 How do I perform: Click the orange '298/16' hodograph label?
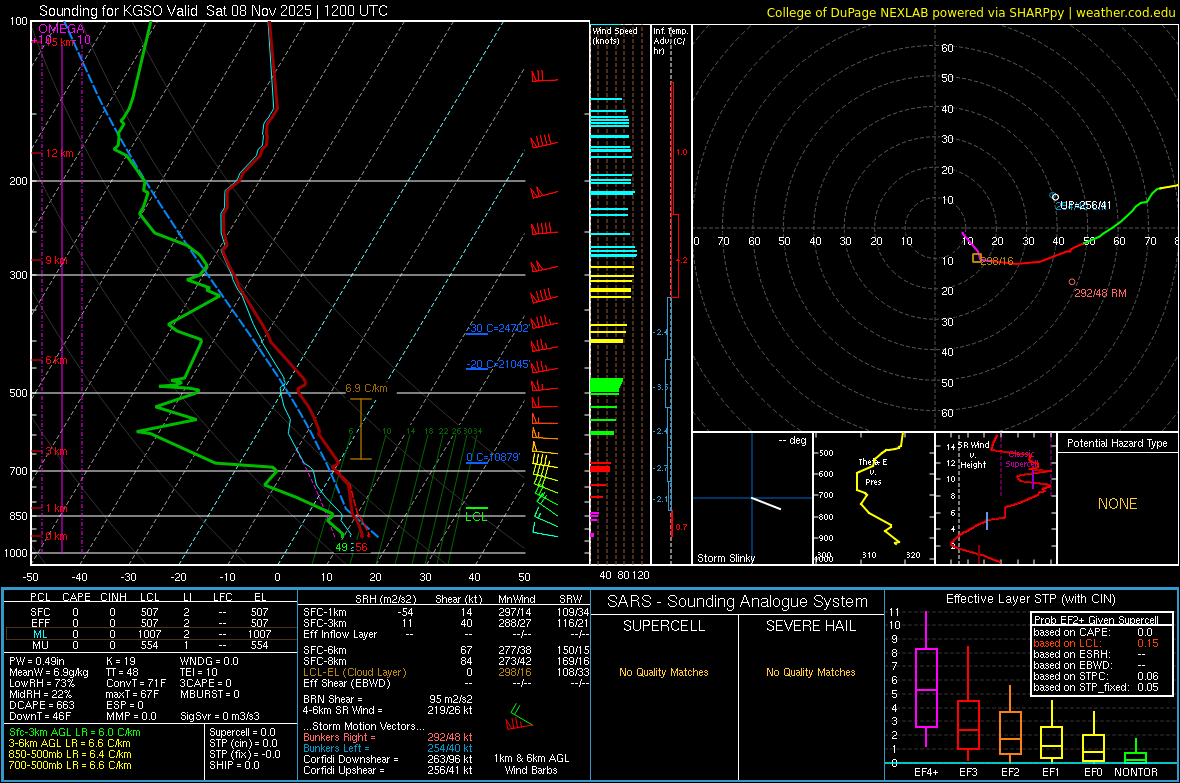coord(997,261)
